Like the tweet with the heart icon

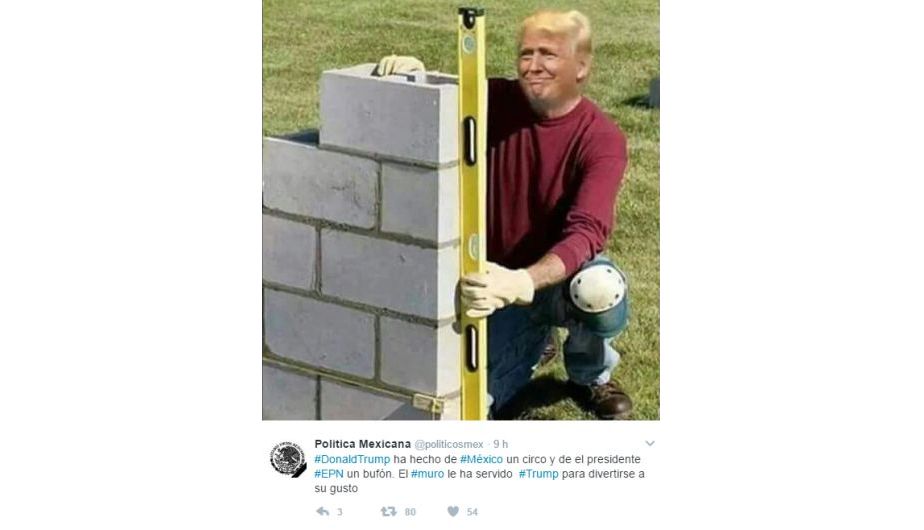pos(453,512)
